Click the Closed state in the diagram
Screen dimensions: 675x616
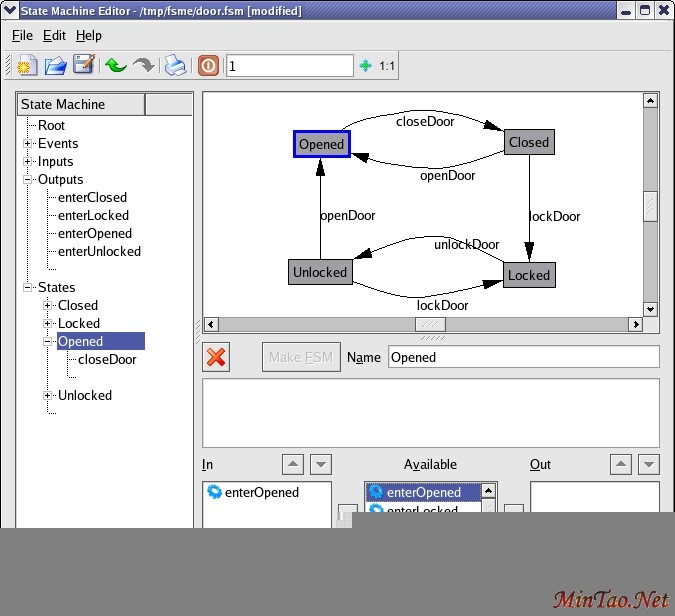tap(529, 142)
